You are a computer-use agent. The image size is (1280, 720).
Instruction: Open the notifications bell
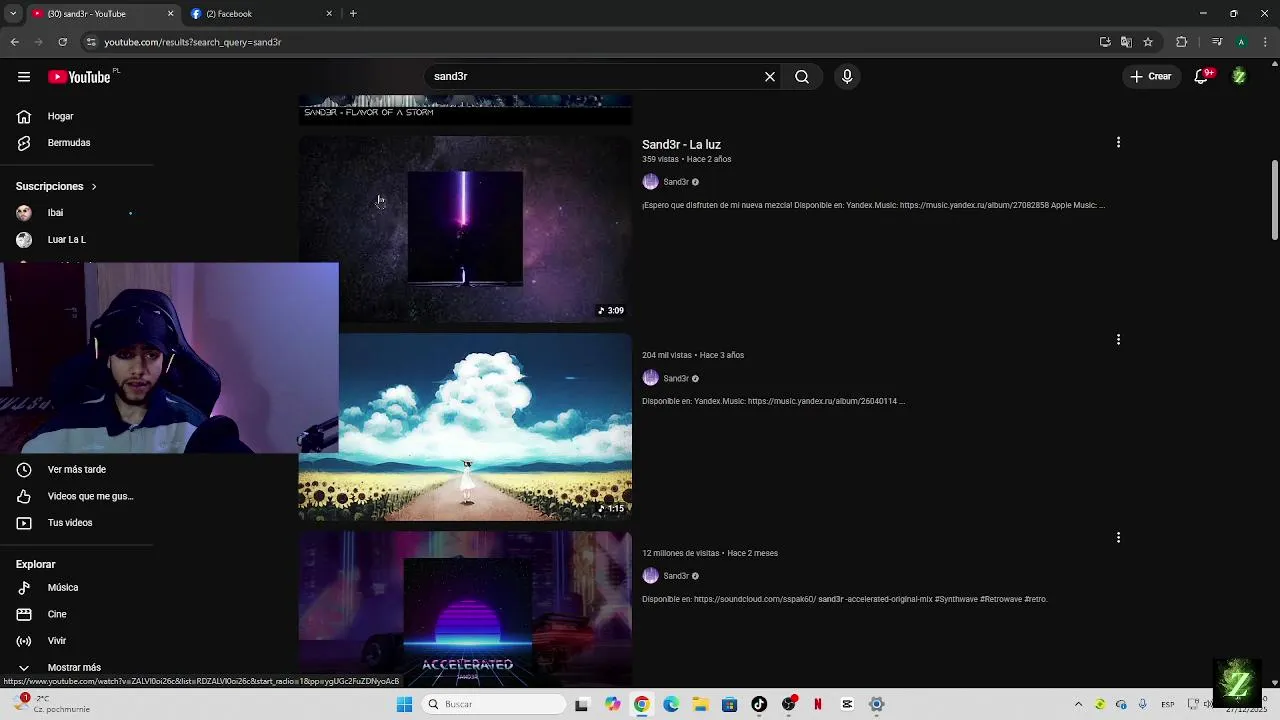click(x=1203, y=76)
